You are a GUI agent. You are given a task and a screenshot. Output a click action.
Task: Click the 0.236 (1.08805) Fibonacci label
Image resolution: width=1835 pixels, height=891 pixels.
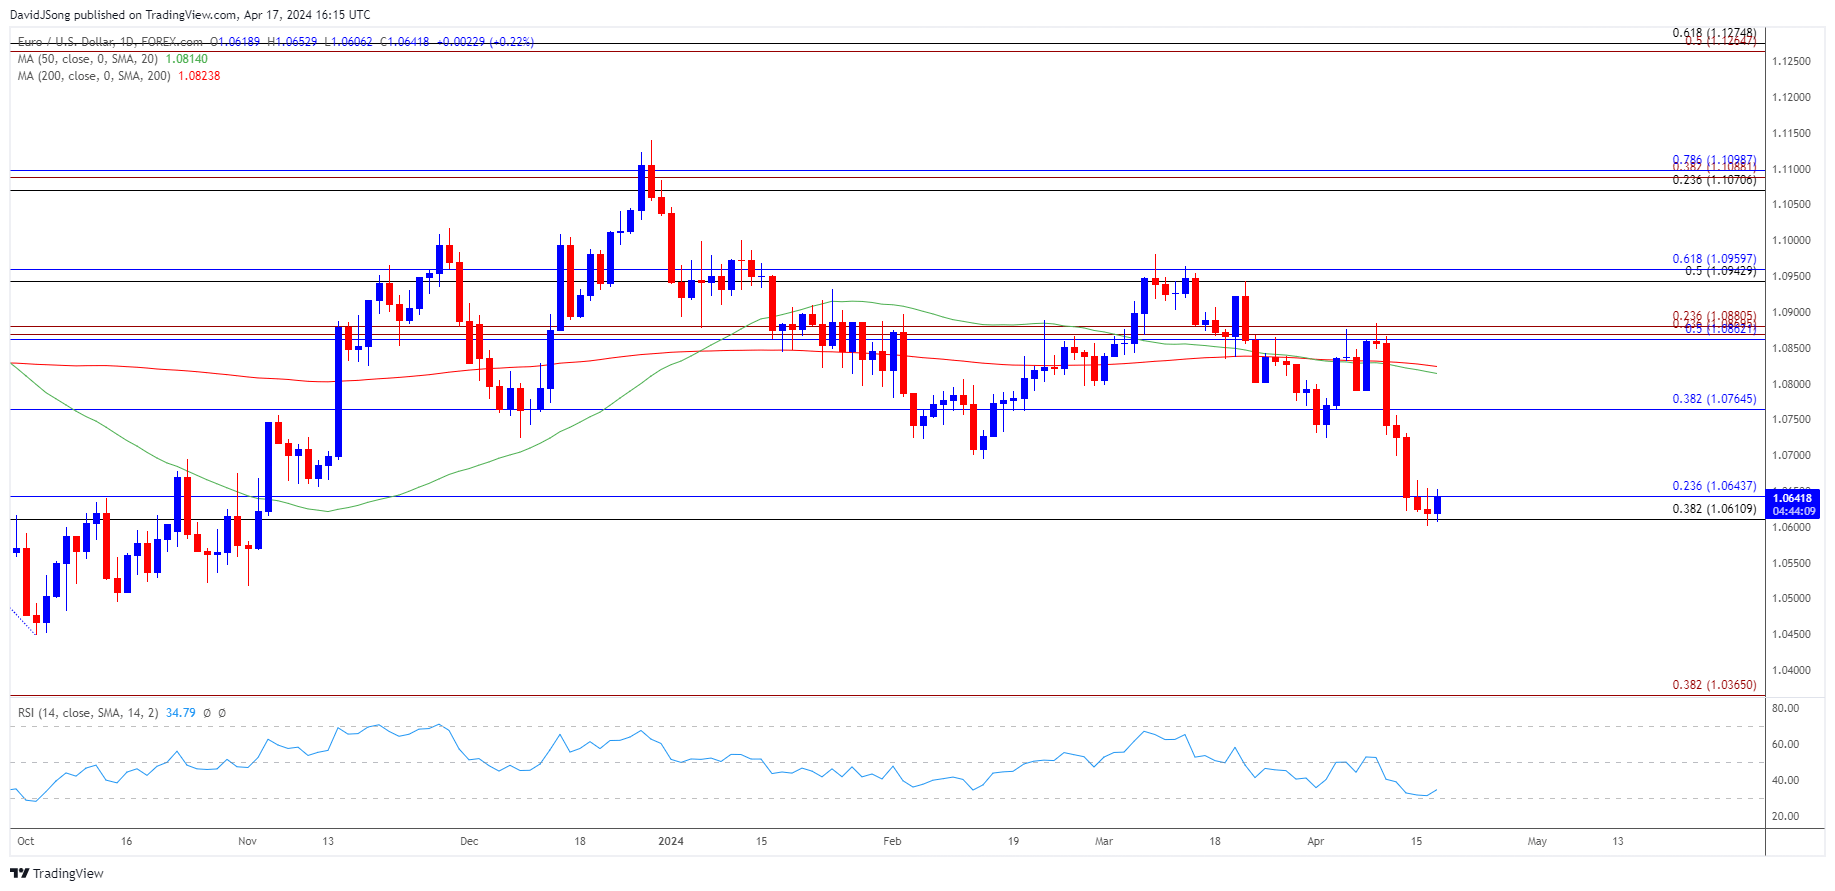point(1714,316)
